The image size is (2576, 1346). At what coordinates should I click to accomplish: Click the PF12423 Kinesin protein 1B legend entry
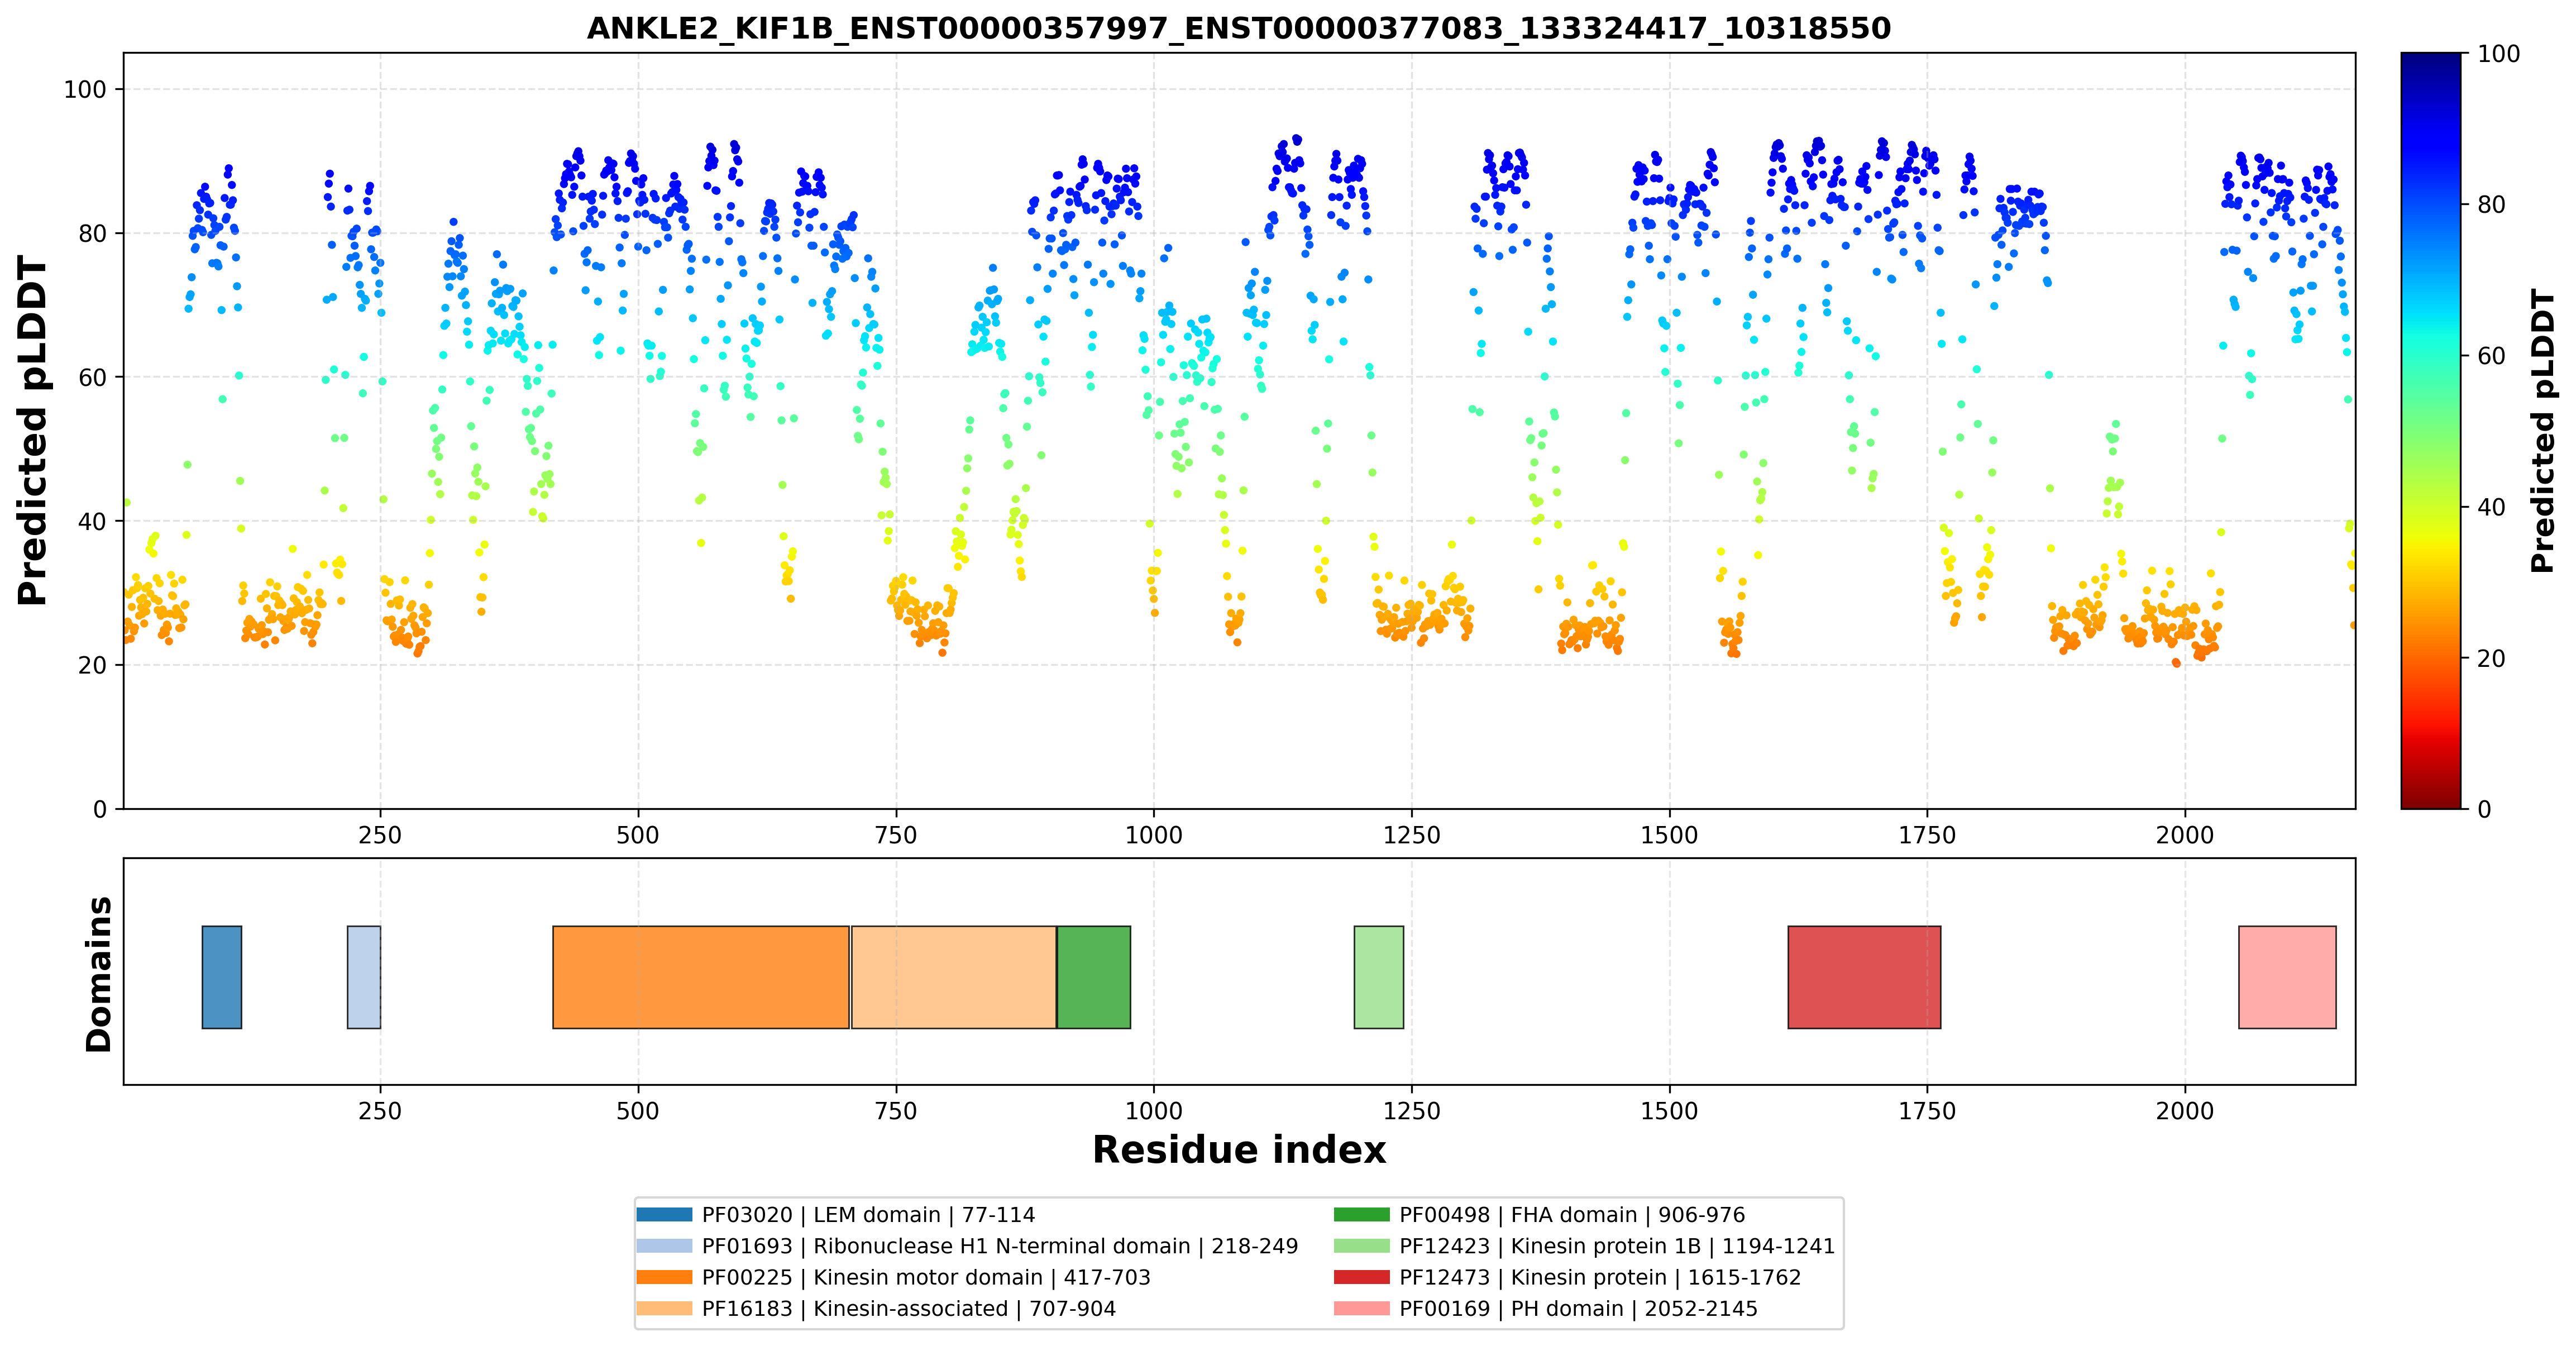(1585, 1246)
